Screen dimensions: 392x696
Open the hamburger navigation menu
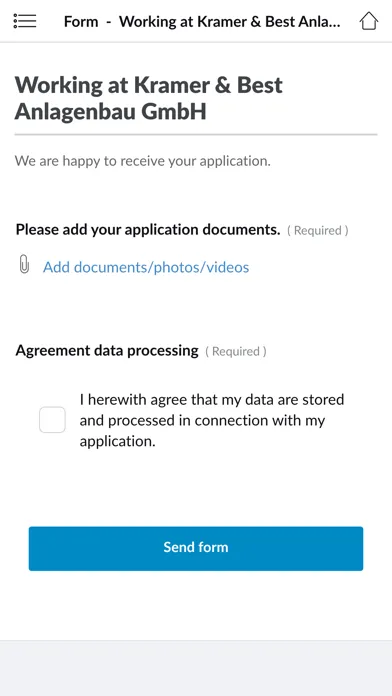(25, 21)
